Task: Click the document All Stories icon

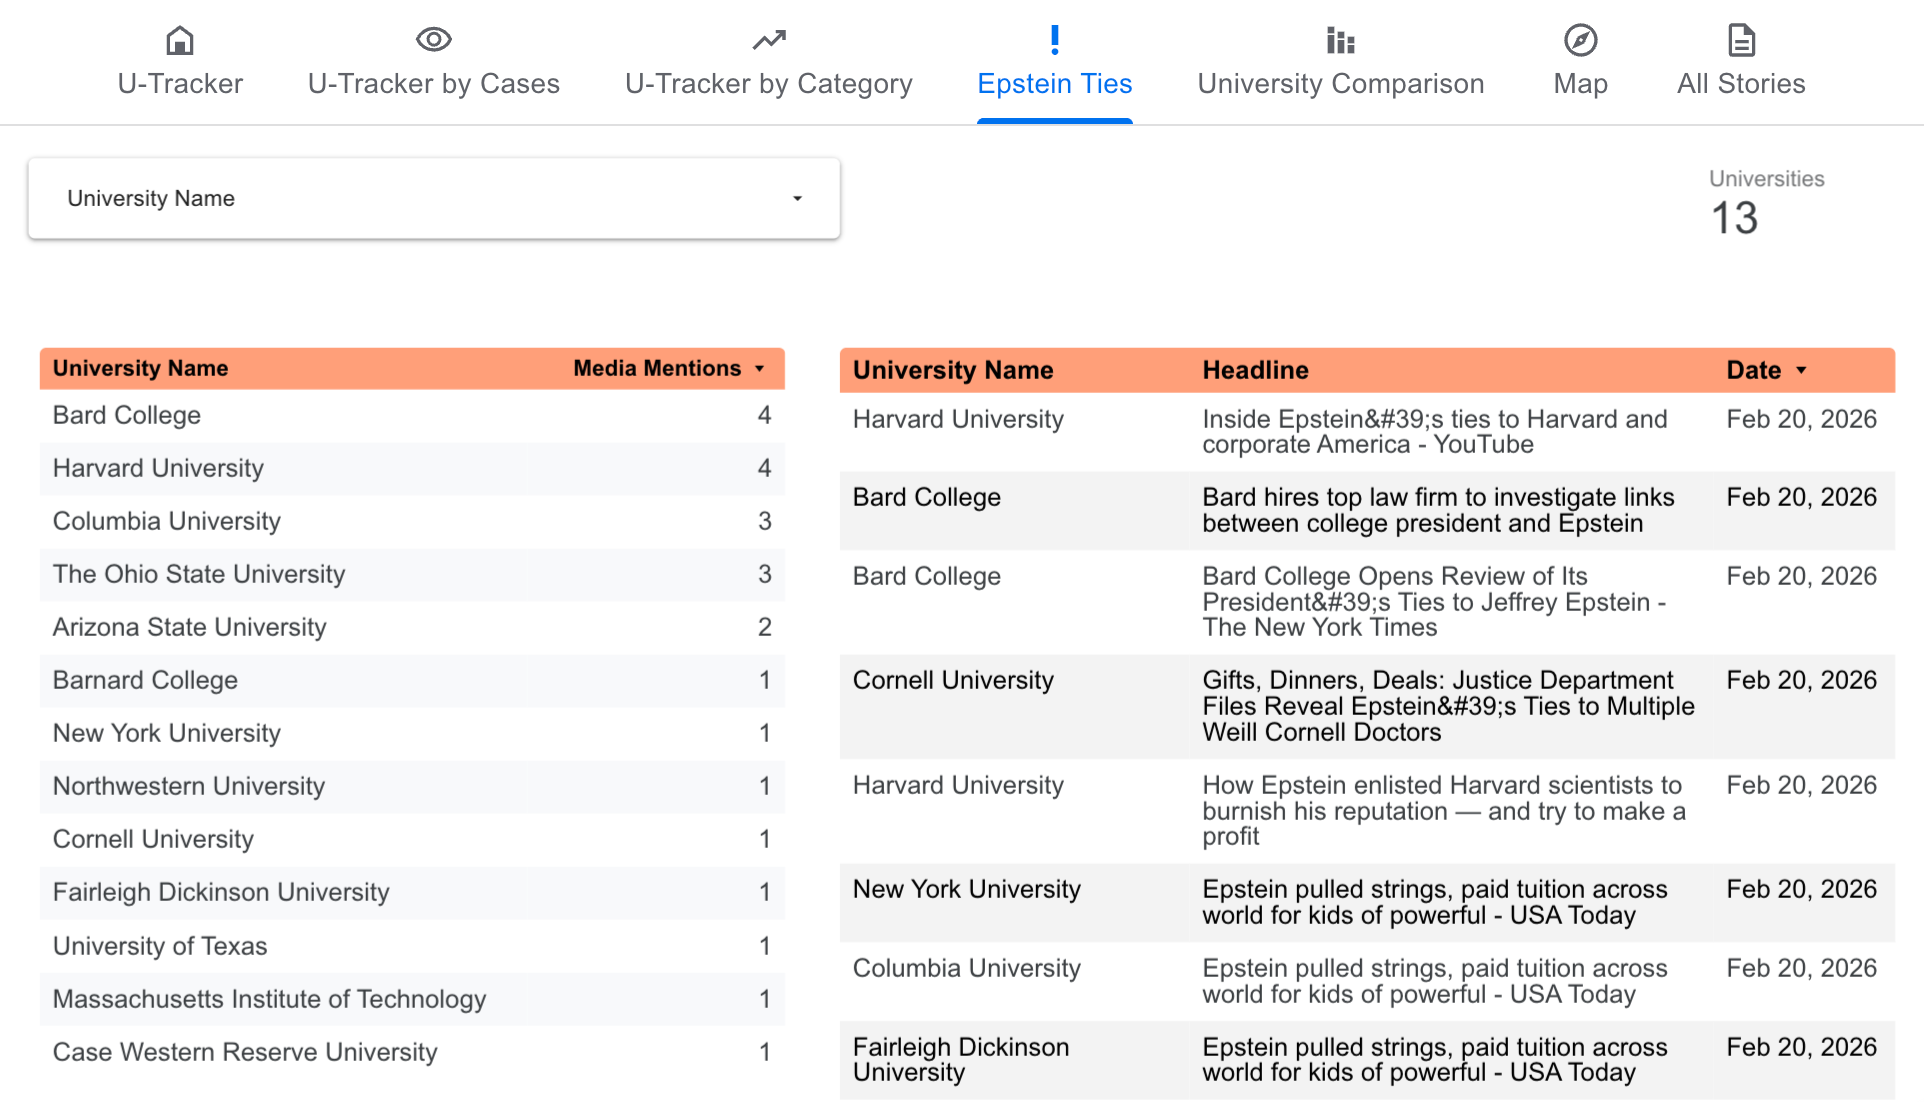Action: (1741, 41)
